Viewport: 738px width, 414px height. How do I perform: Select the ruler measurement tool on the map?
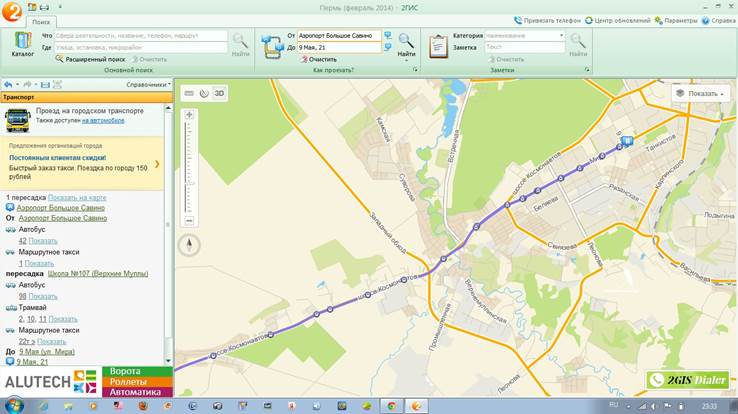(189, 93)
